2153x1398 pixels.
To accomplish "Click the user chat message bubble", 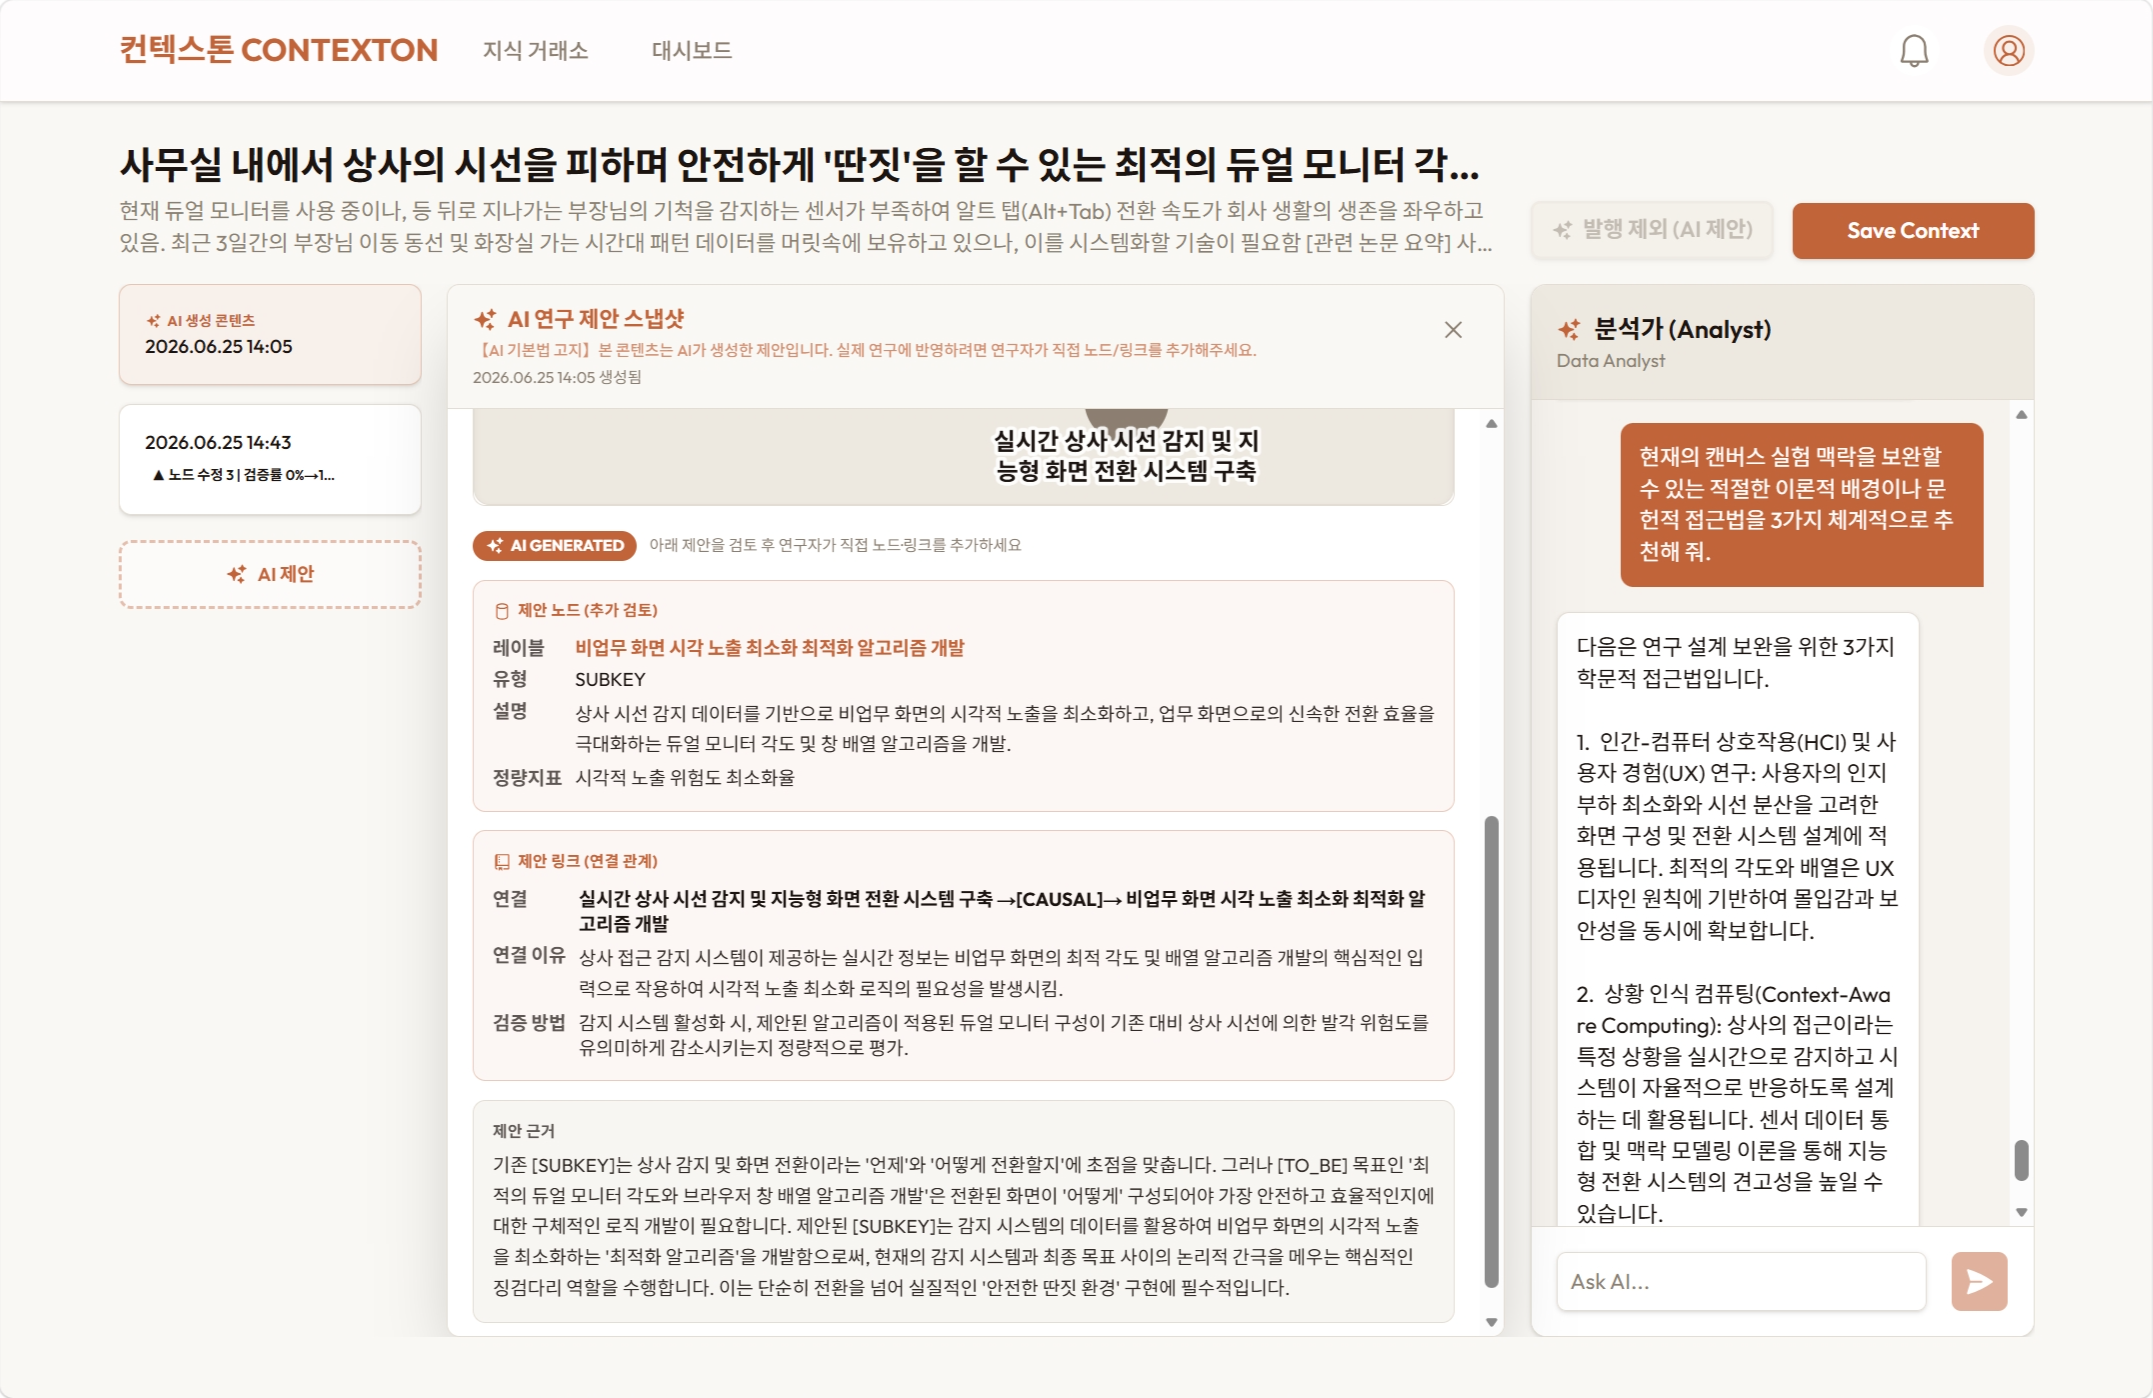I will click(1801, 504).
